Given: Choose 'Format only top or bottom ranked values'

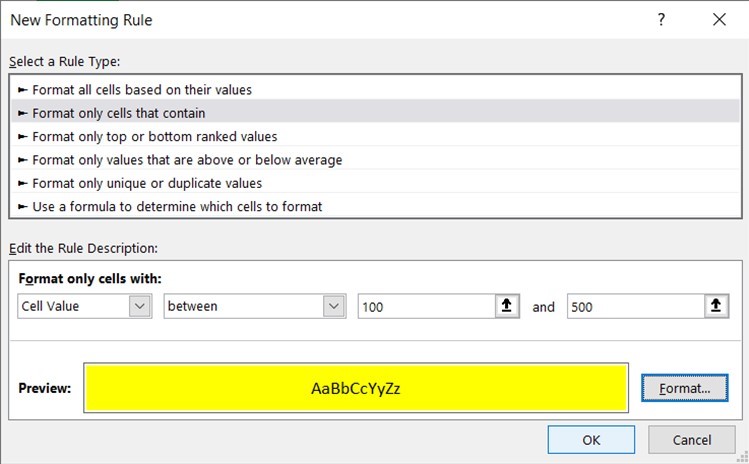Looking at the screenshot, I should click(x=154, y=136).
